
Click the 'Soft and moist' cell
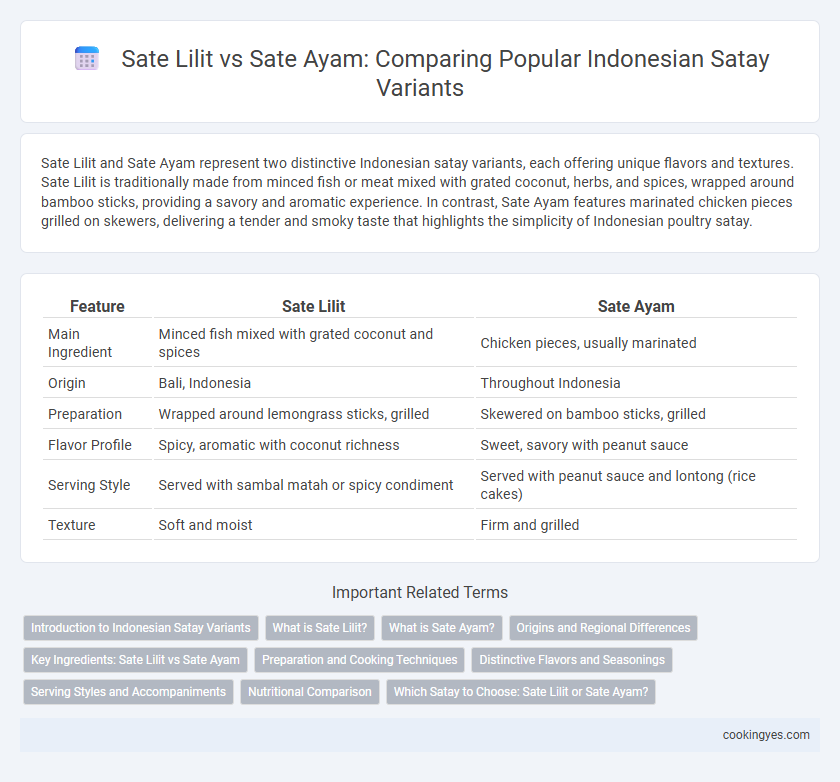313,525
